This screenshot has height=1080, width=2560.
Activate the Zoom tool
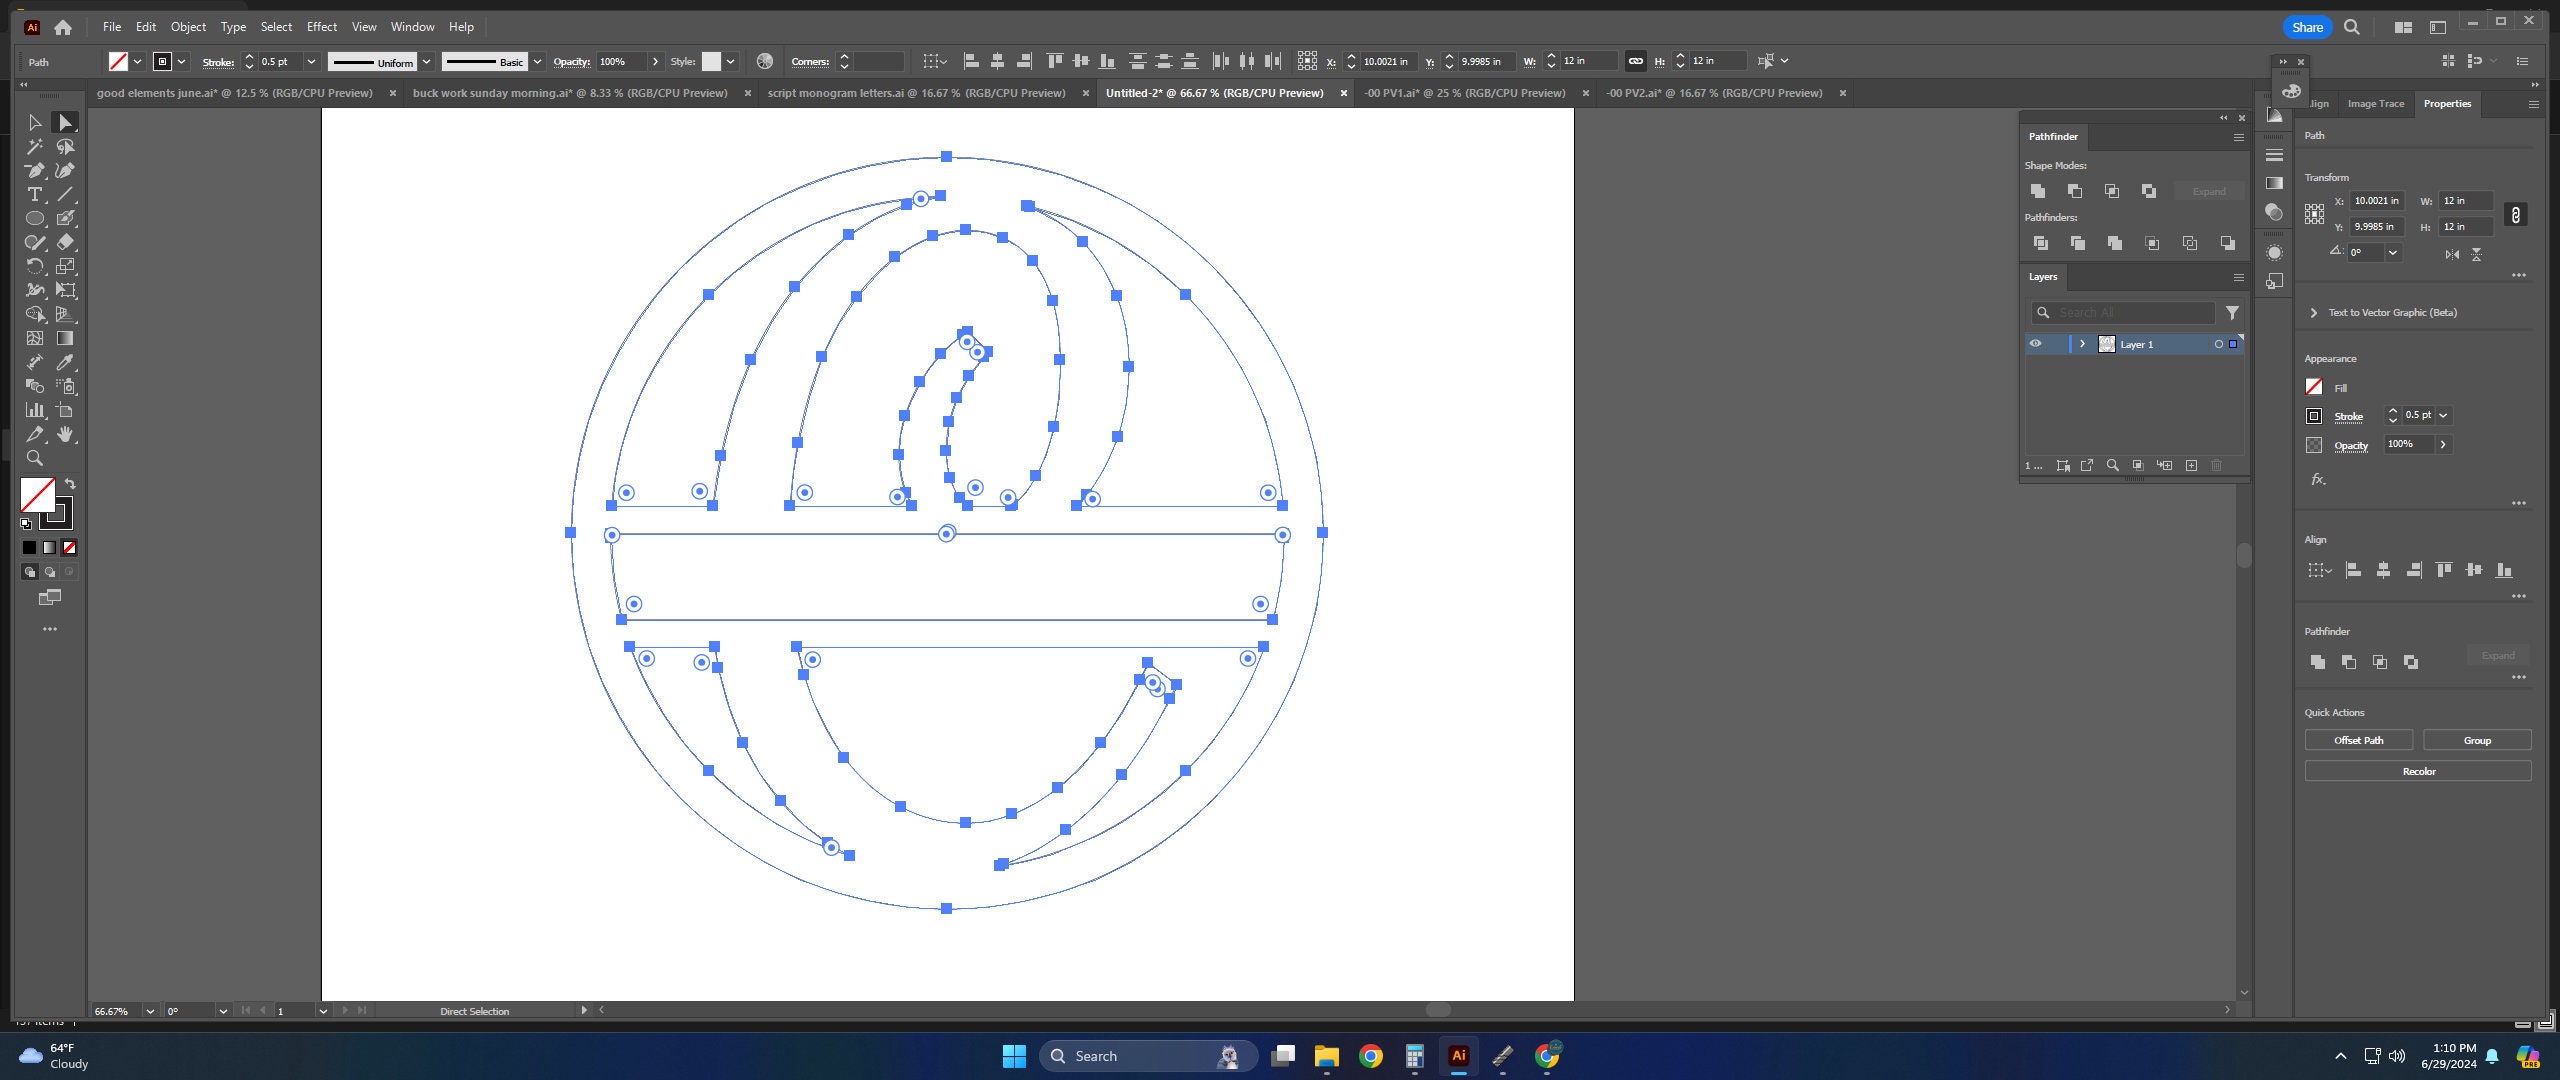tap(33, 458)
